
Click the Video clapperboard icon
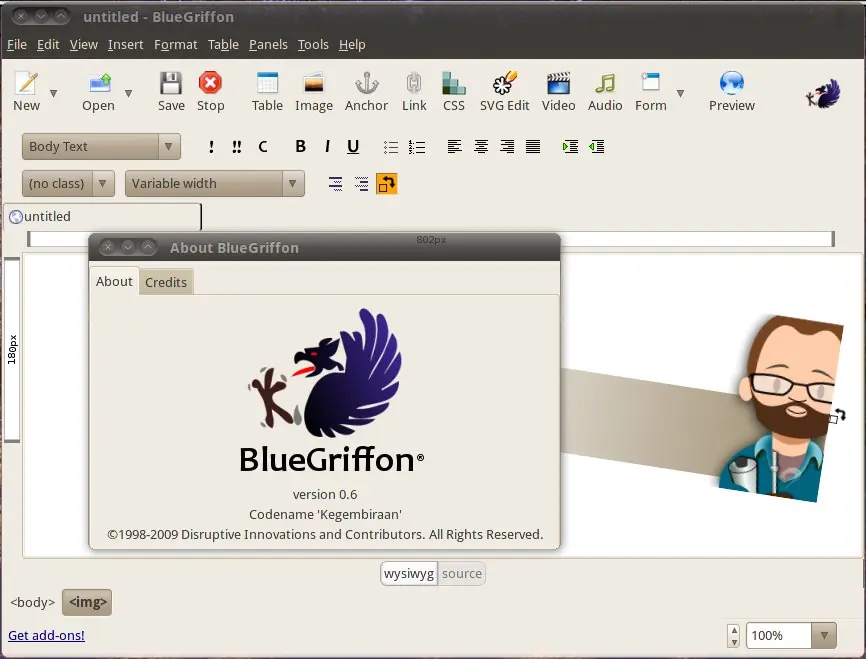(558, 84)
